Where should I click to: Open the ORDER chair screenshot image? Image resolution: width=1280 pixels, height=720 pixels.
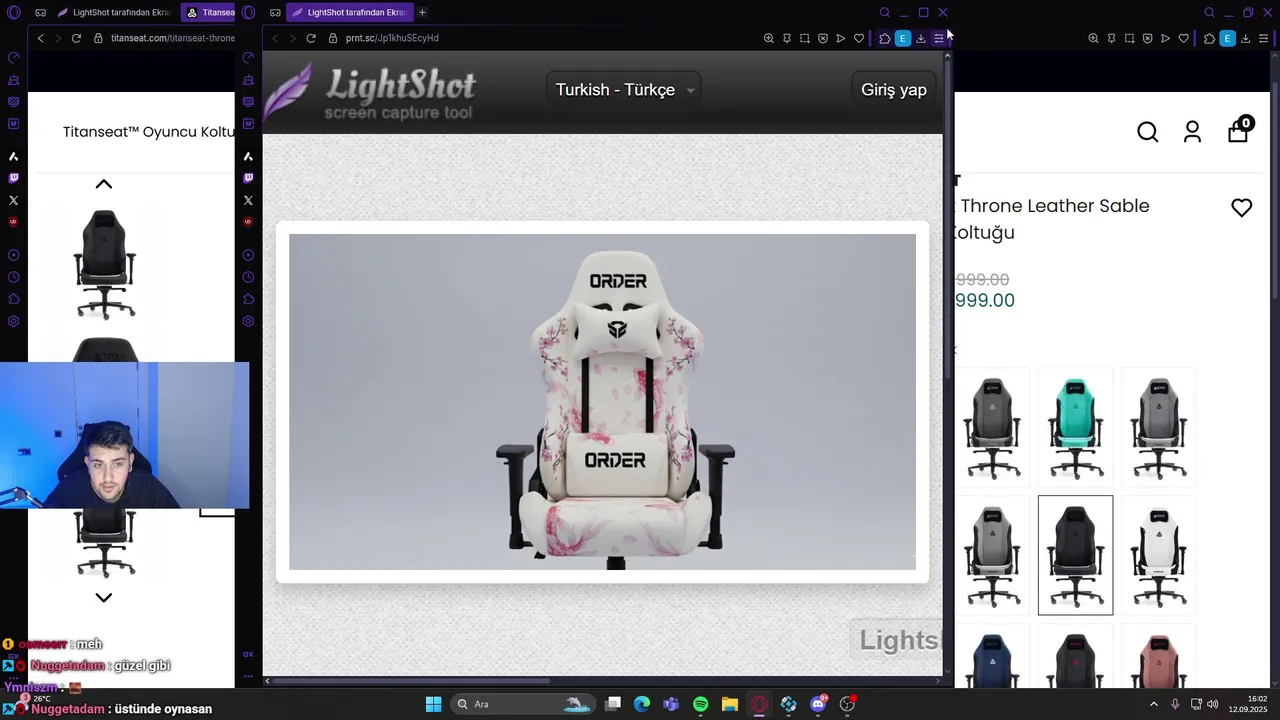coord(602,402)
